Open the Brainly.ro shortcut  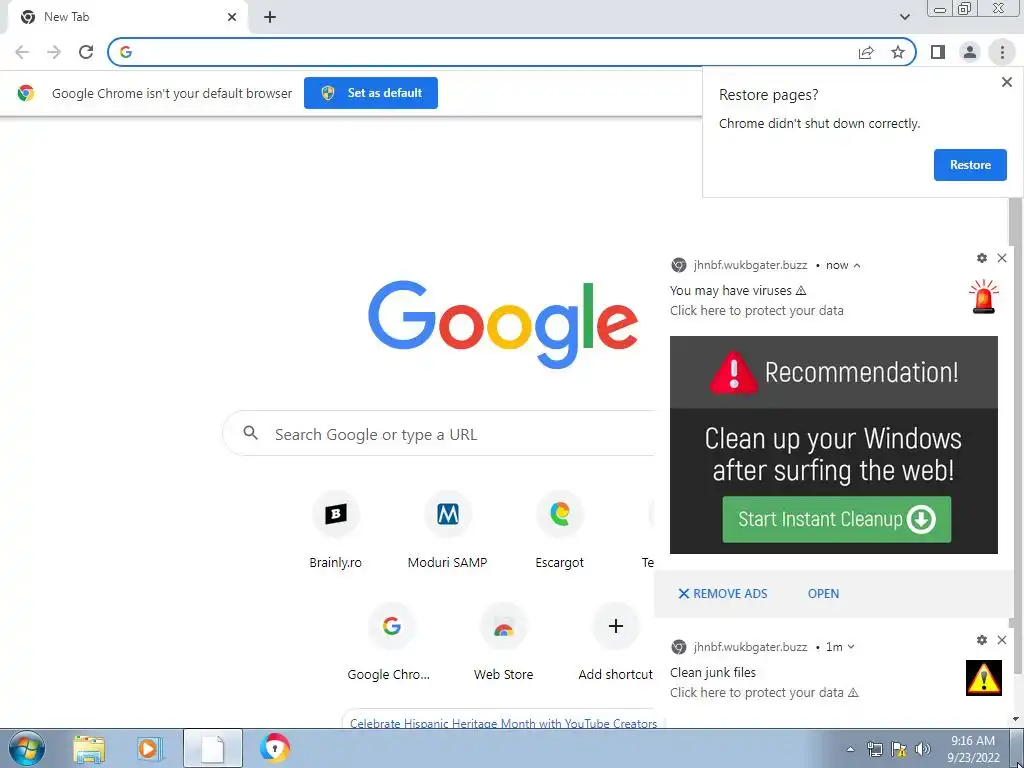(336, 530)
